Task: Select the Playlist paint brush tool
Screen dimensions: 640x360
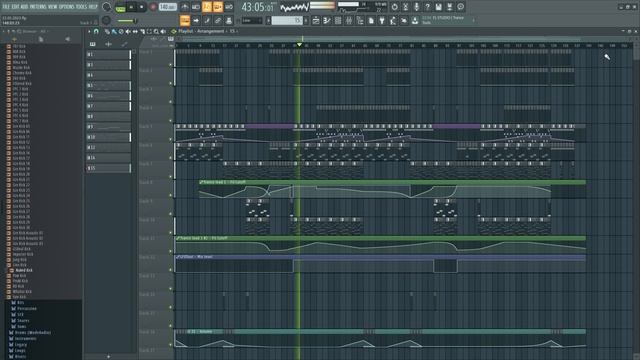Action: coord(114,31)
